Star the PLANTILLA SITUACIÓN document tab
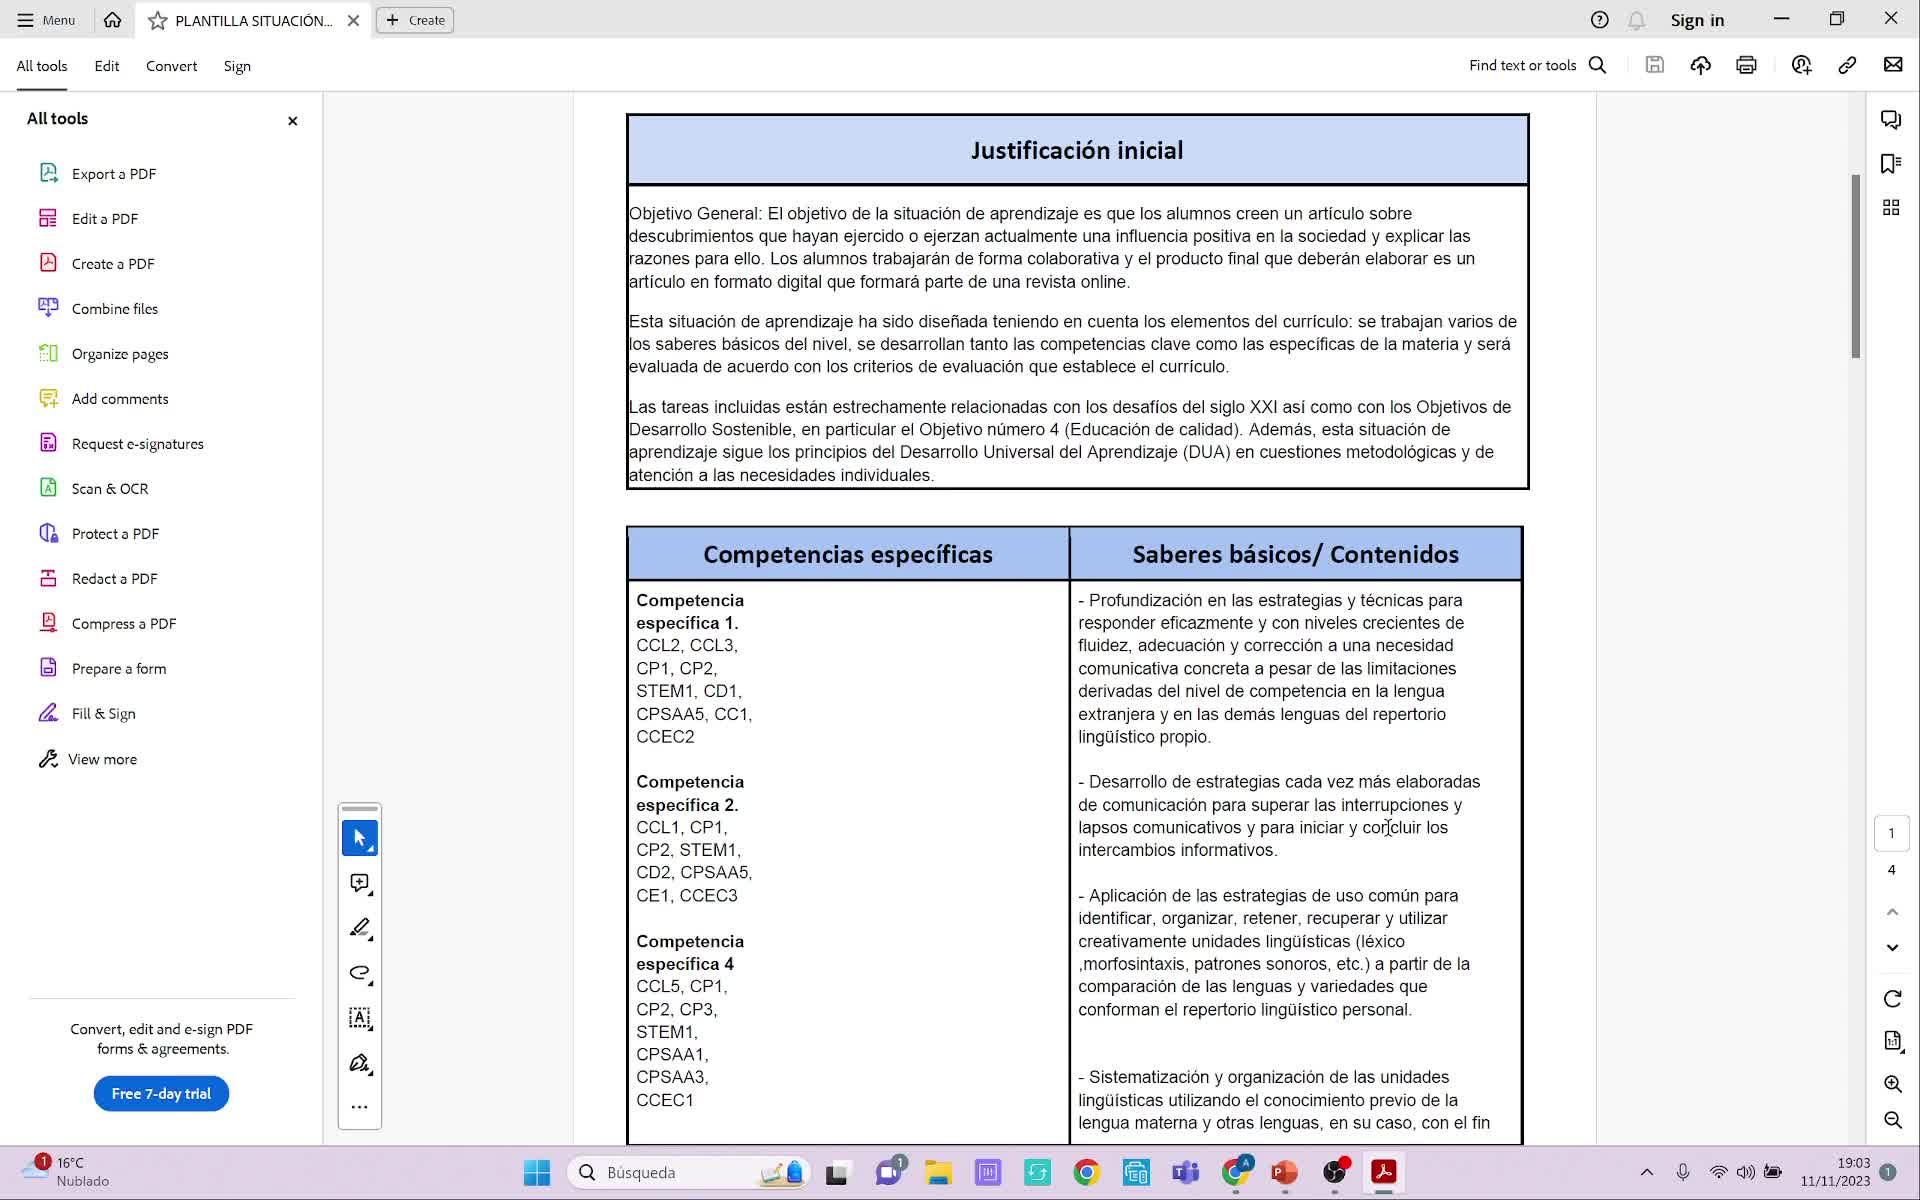The height and width of the screenshot is (1200, 1920). [158, 20]
